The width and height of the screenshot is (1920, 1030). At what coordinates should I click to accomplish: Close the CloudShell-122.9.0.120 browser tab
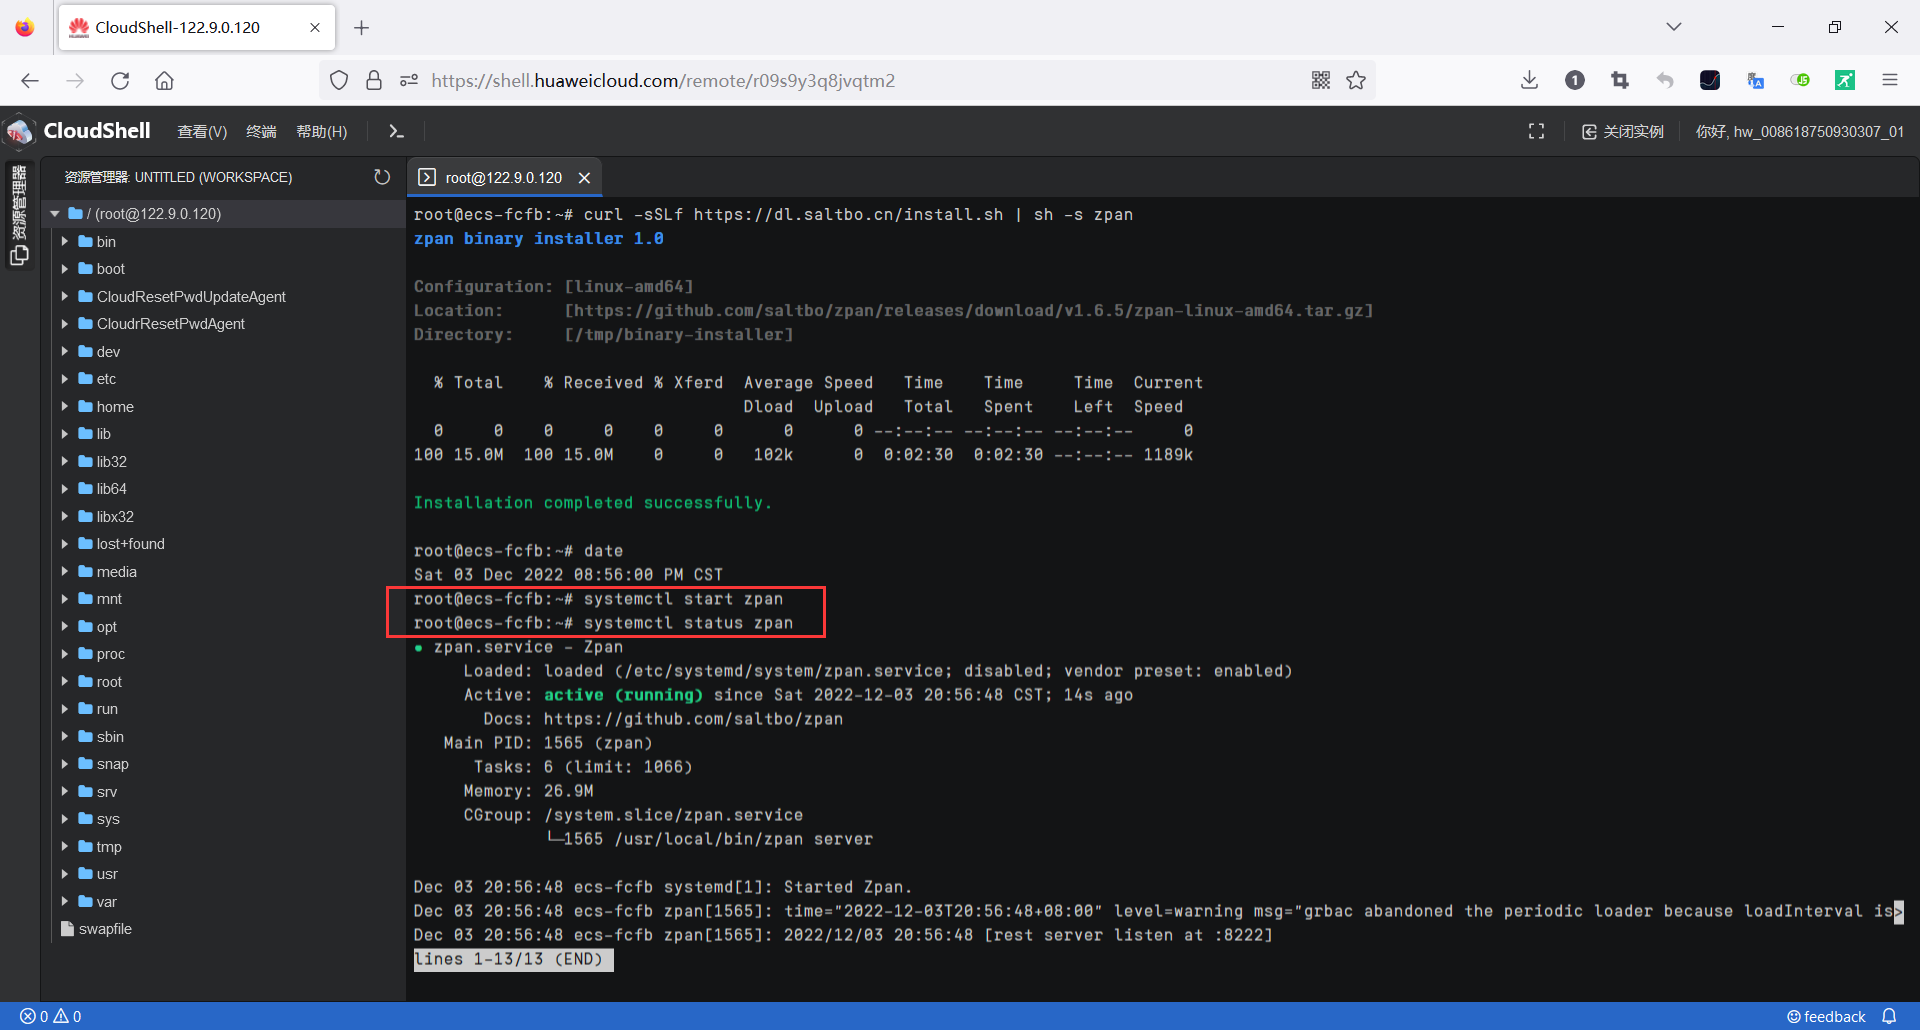315,28
